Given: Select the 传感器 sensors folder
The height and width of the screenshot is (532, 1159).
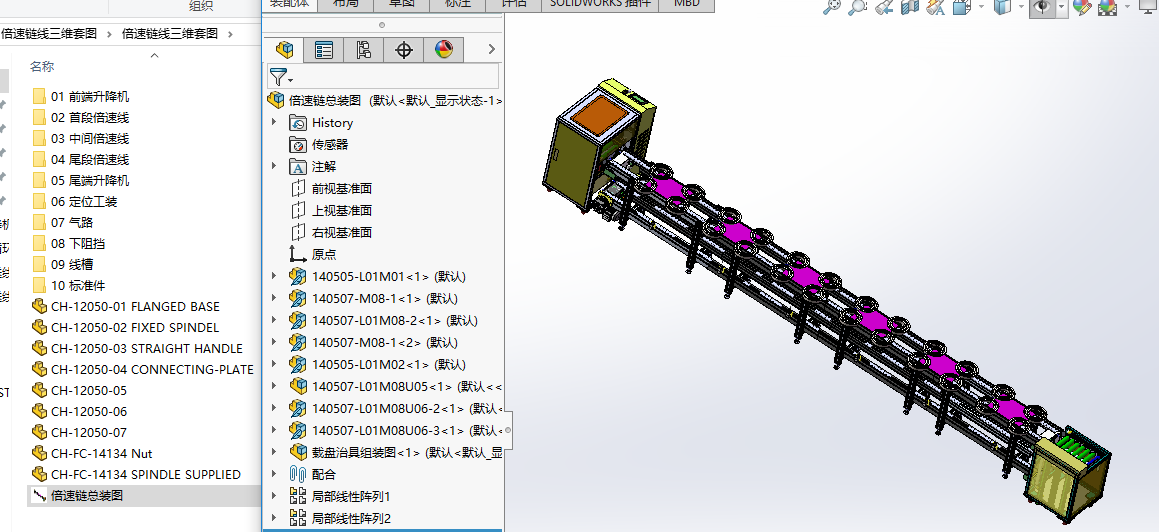Looking at the screenshot, I should point(320,145).
